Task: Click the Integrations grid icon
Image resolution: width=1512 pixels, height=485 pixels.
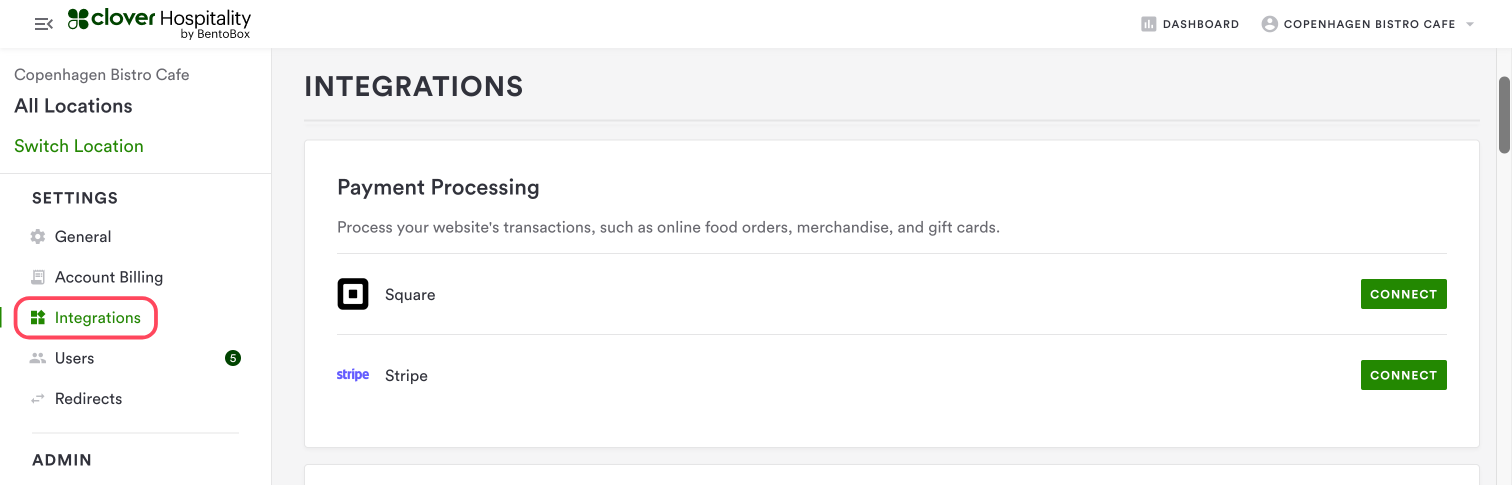Action: [38, 318]
